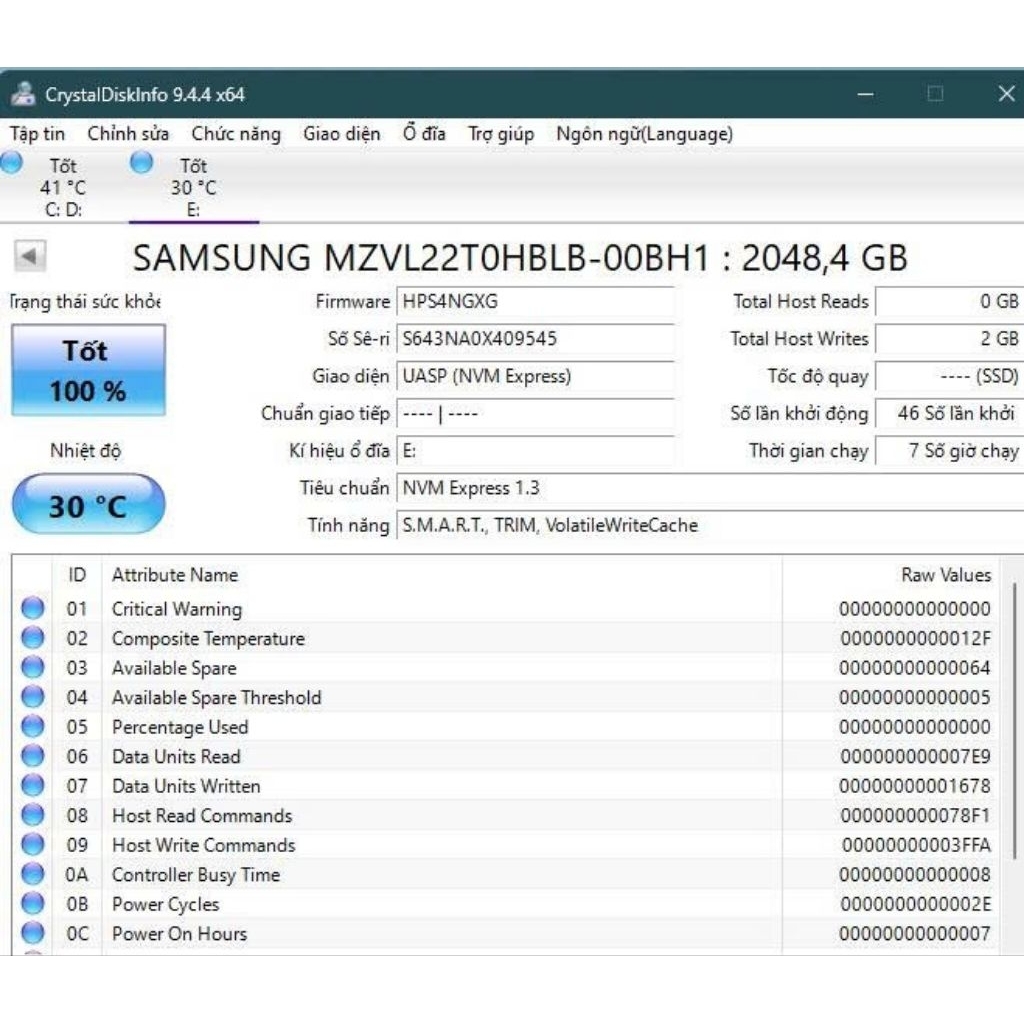
Task: Click the status orb for Critical Warning
Action: click(33, 608)
